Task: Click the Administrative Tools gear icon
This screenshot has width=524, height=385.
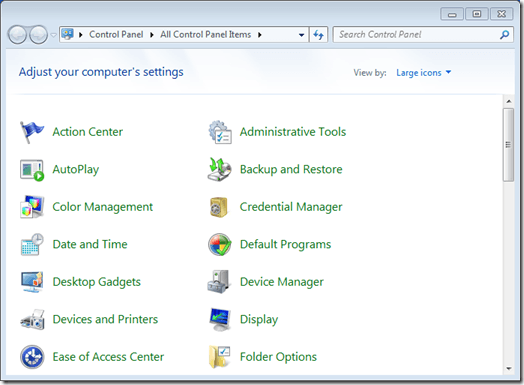Action: pyautogui.click(x=220, y=132)
